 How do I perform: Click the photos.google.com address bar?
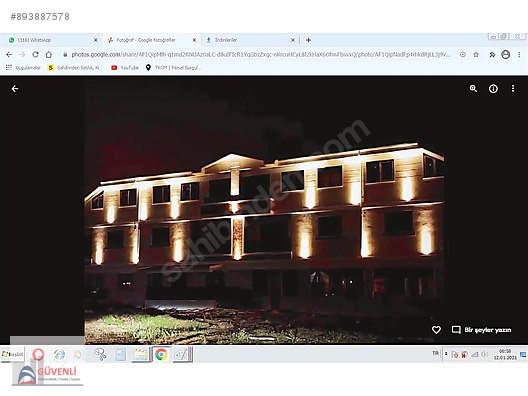259,55
